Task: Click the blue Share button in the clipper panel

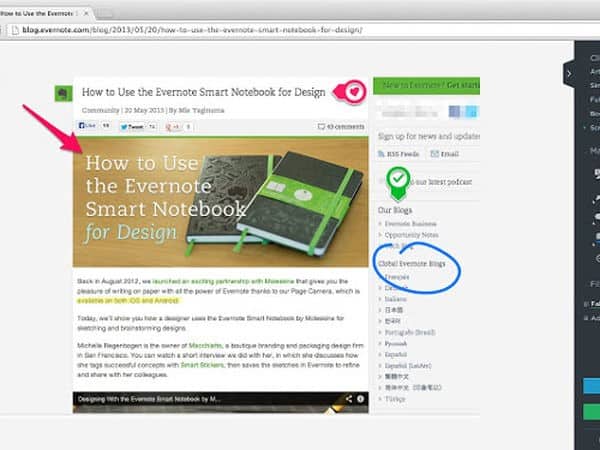Action: click(592, 386)
